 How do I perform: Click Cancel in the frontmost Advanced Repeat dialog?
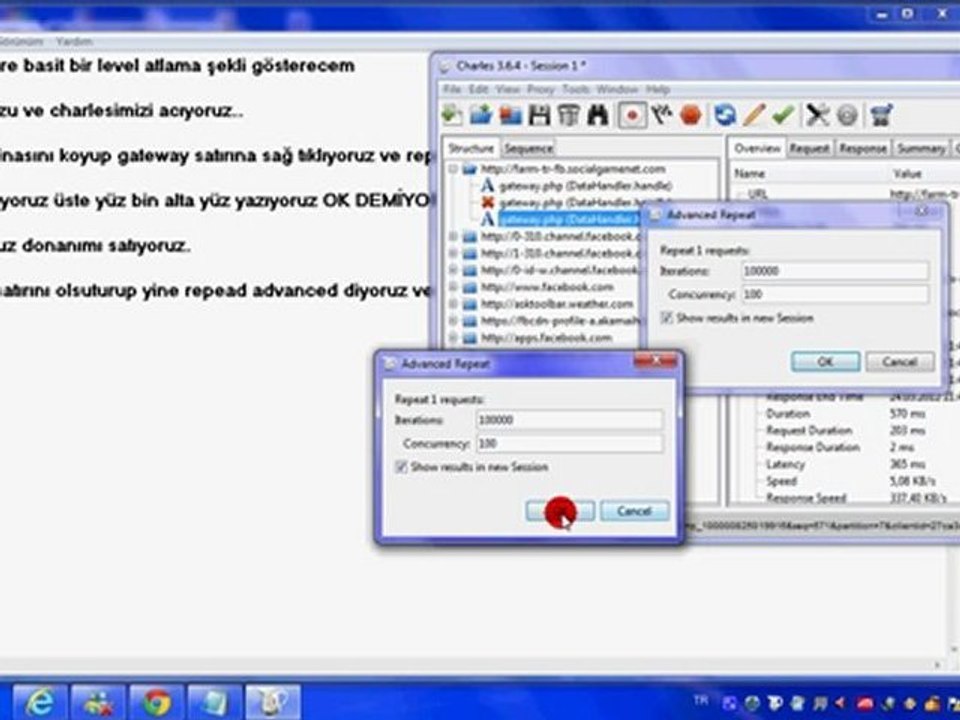pos(634,511)
